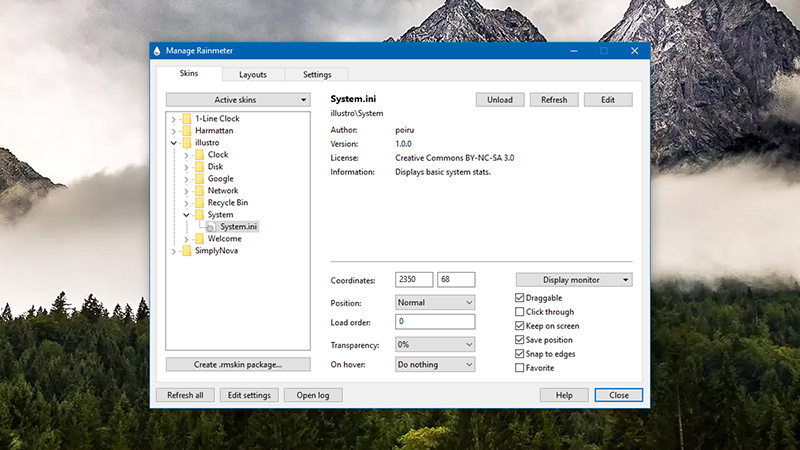The width and height of the screenshot is (800, 450).
Task: Toggle the Draggable checkbox
Action: point(519,297)
